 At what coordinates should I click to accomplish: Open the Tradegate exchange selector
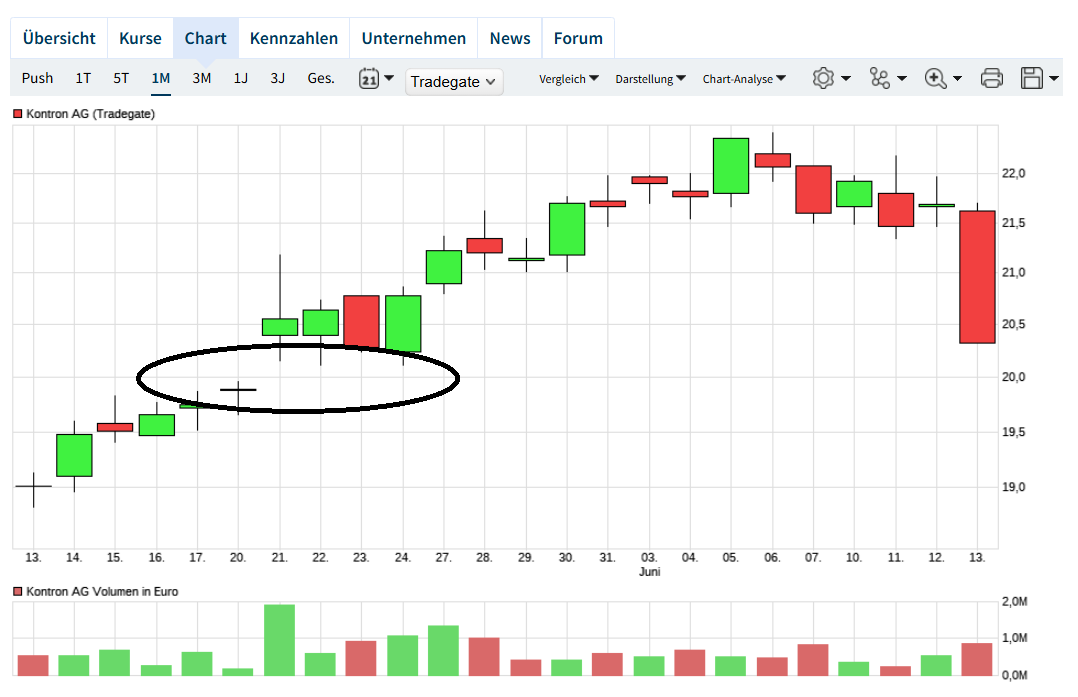[454, 82]
